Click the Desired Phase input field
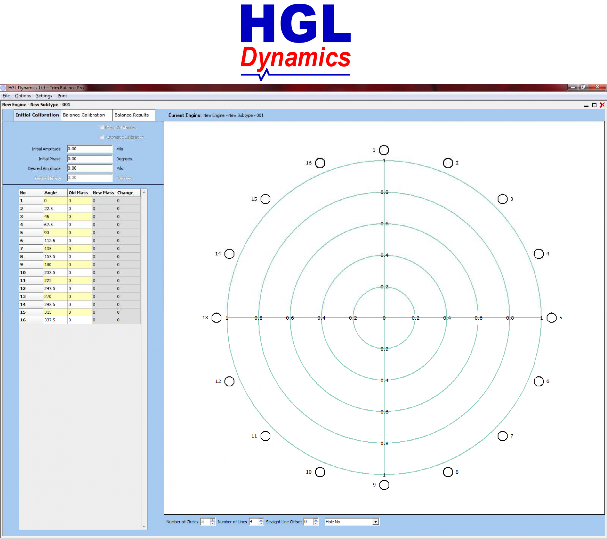The image size is (607, 539). 89,178
